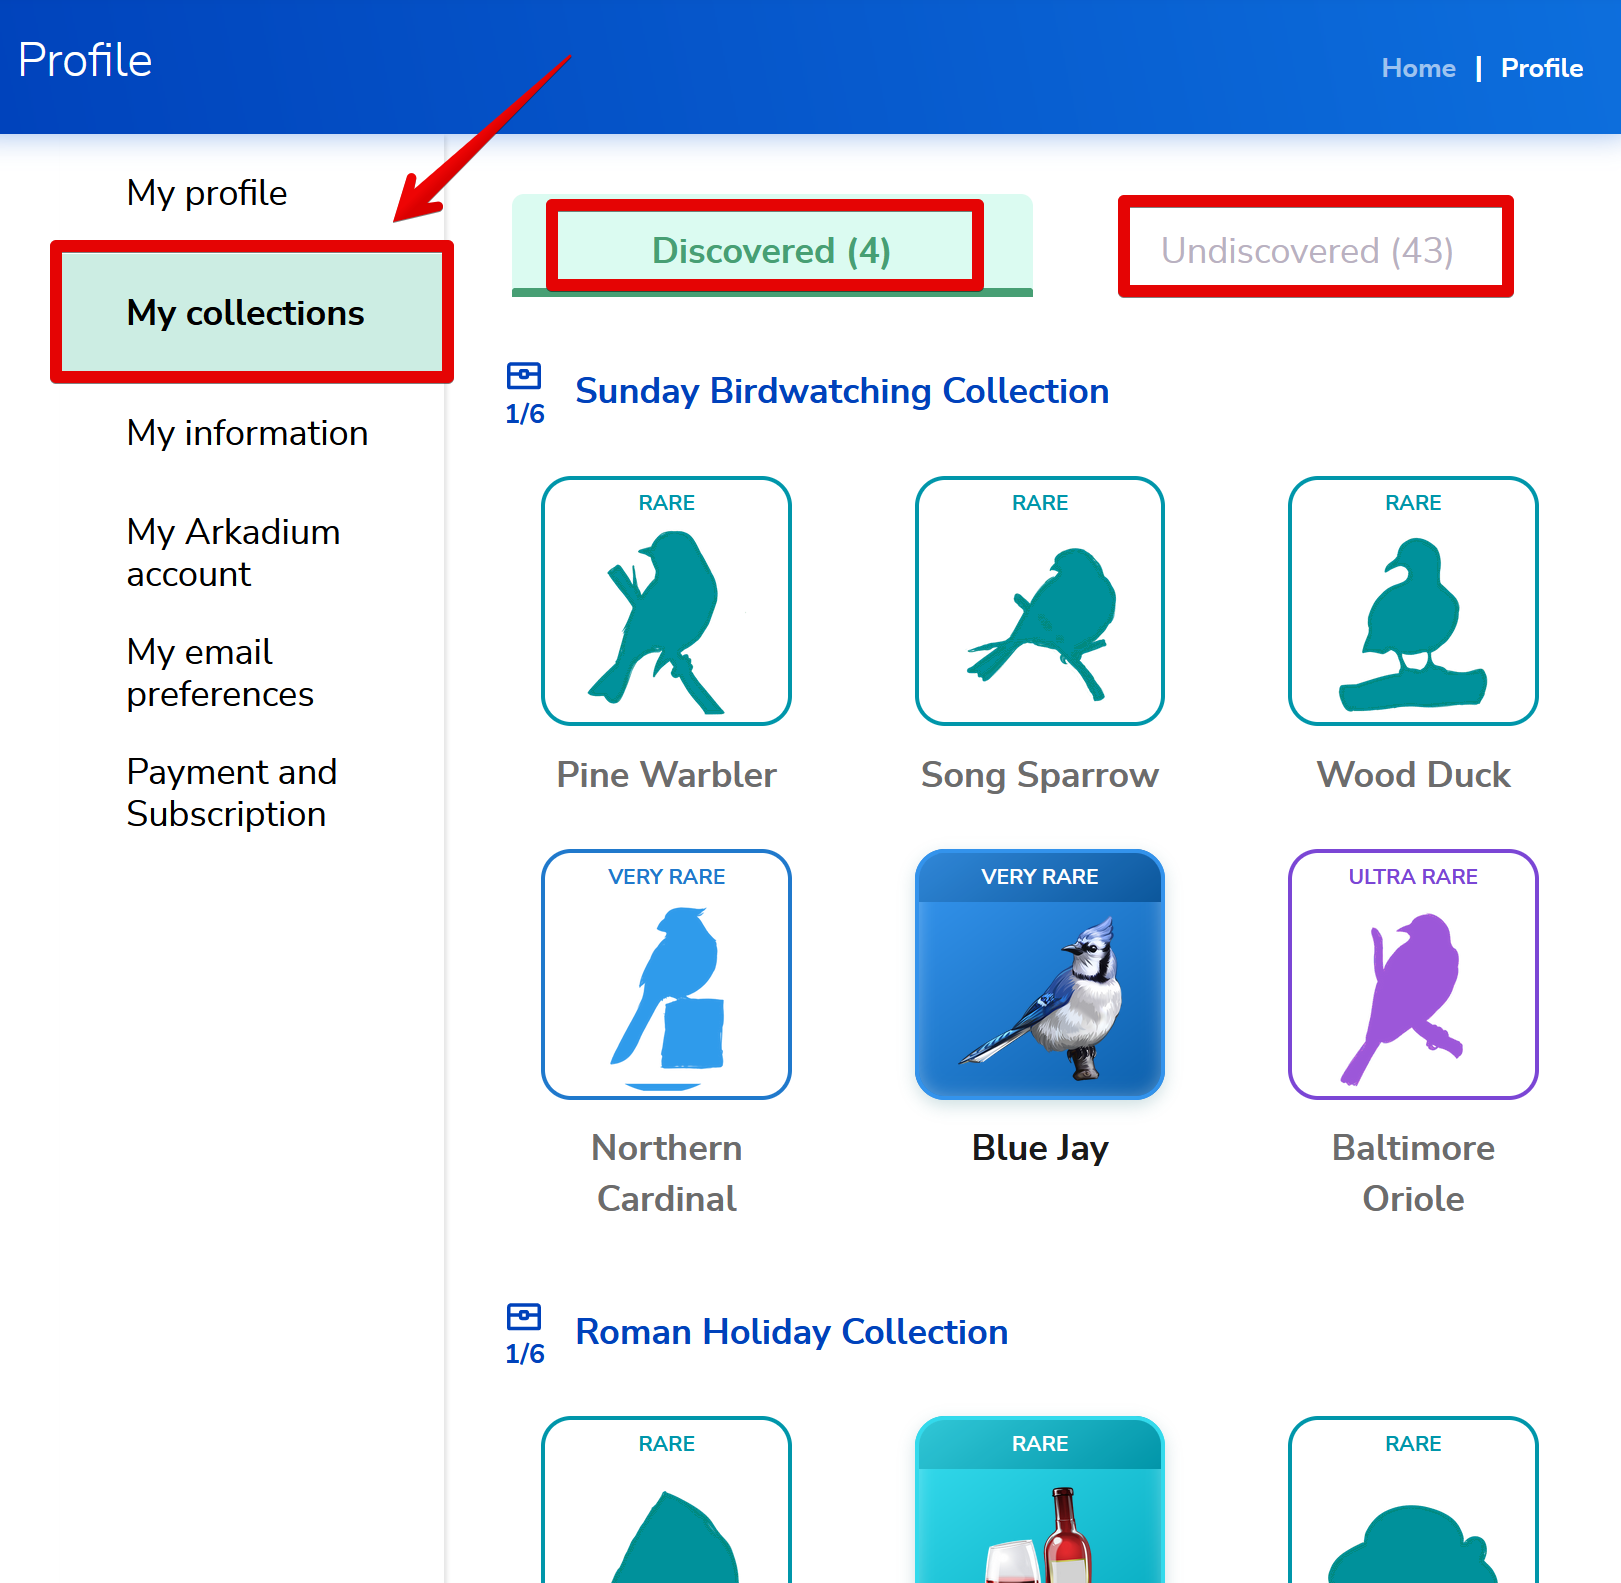Click the Sunday Birdwatching collection chest icon
The width and height of the screenshot is (1621, 1583).
click(x=524, y=376)
